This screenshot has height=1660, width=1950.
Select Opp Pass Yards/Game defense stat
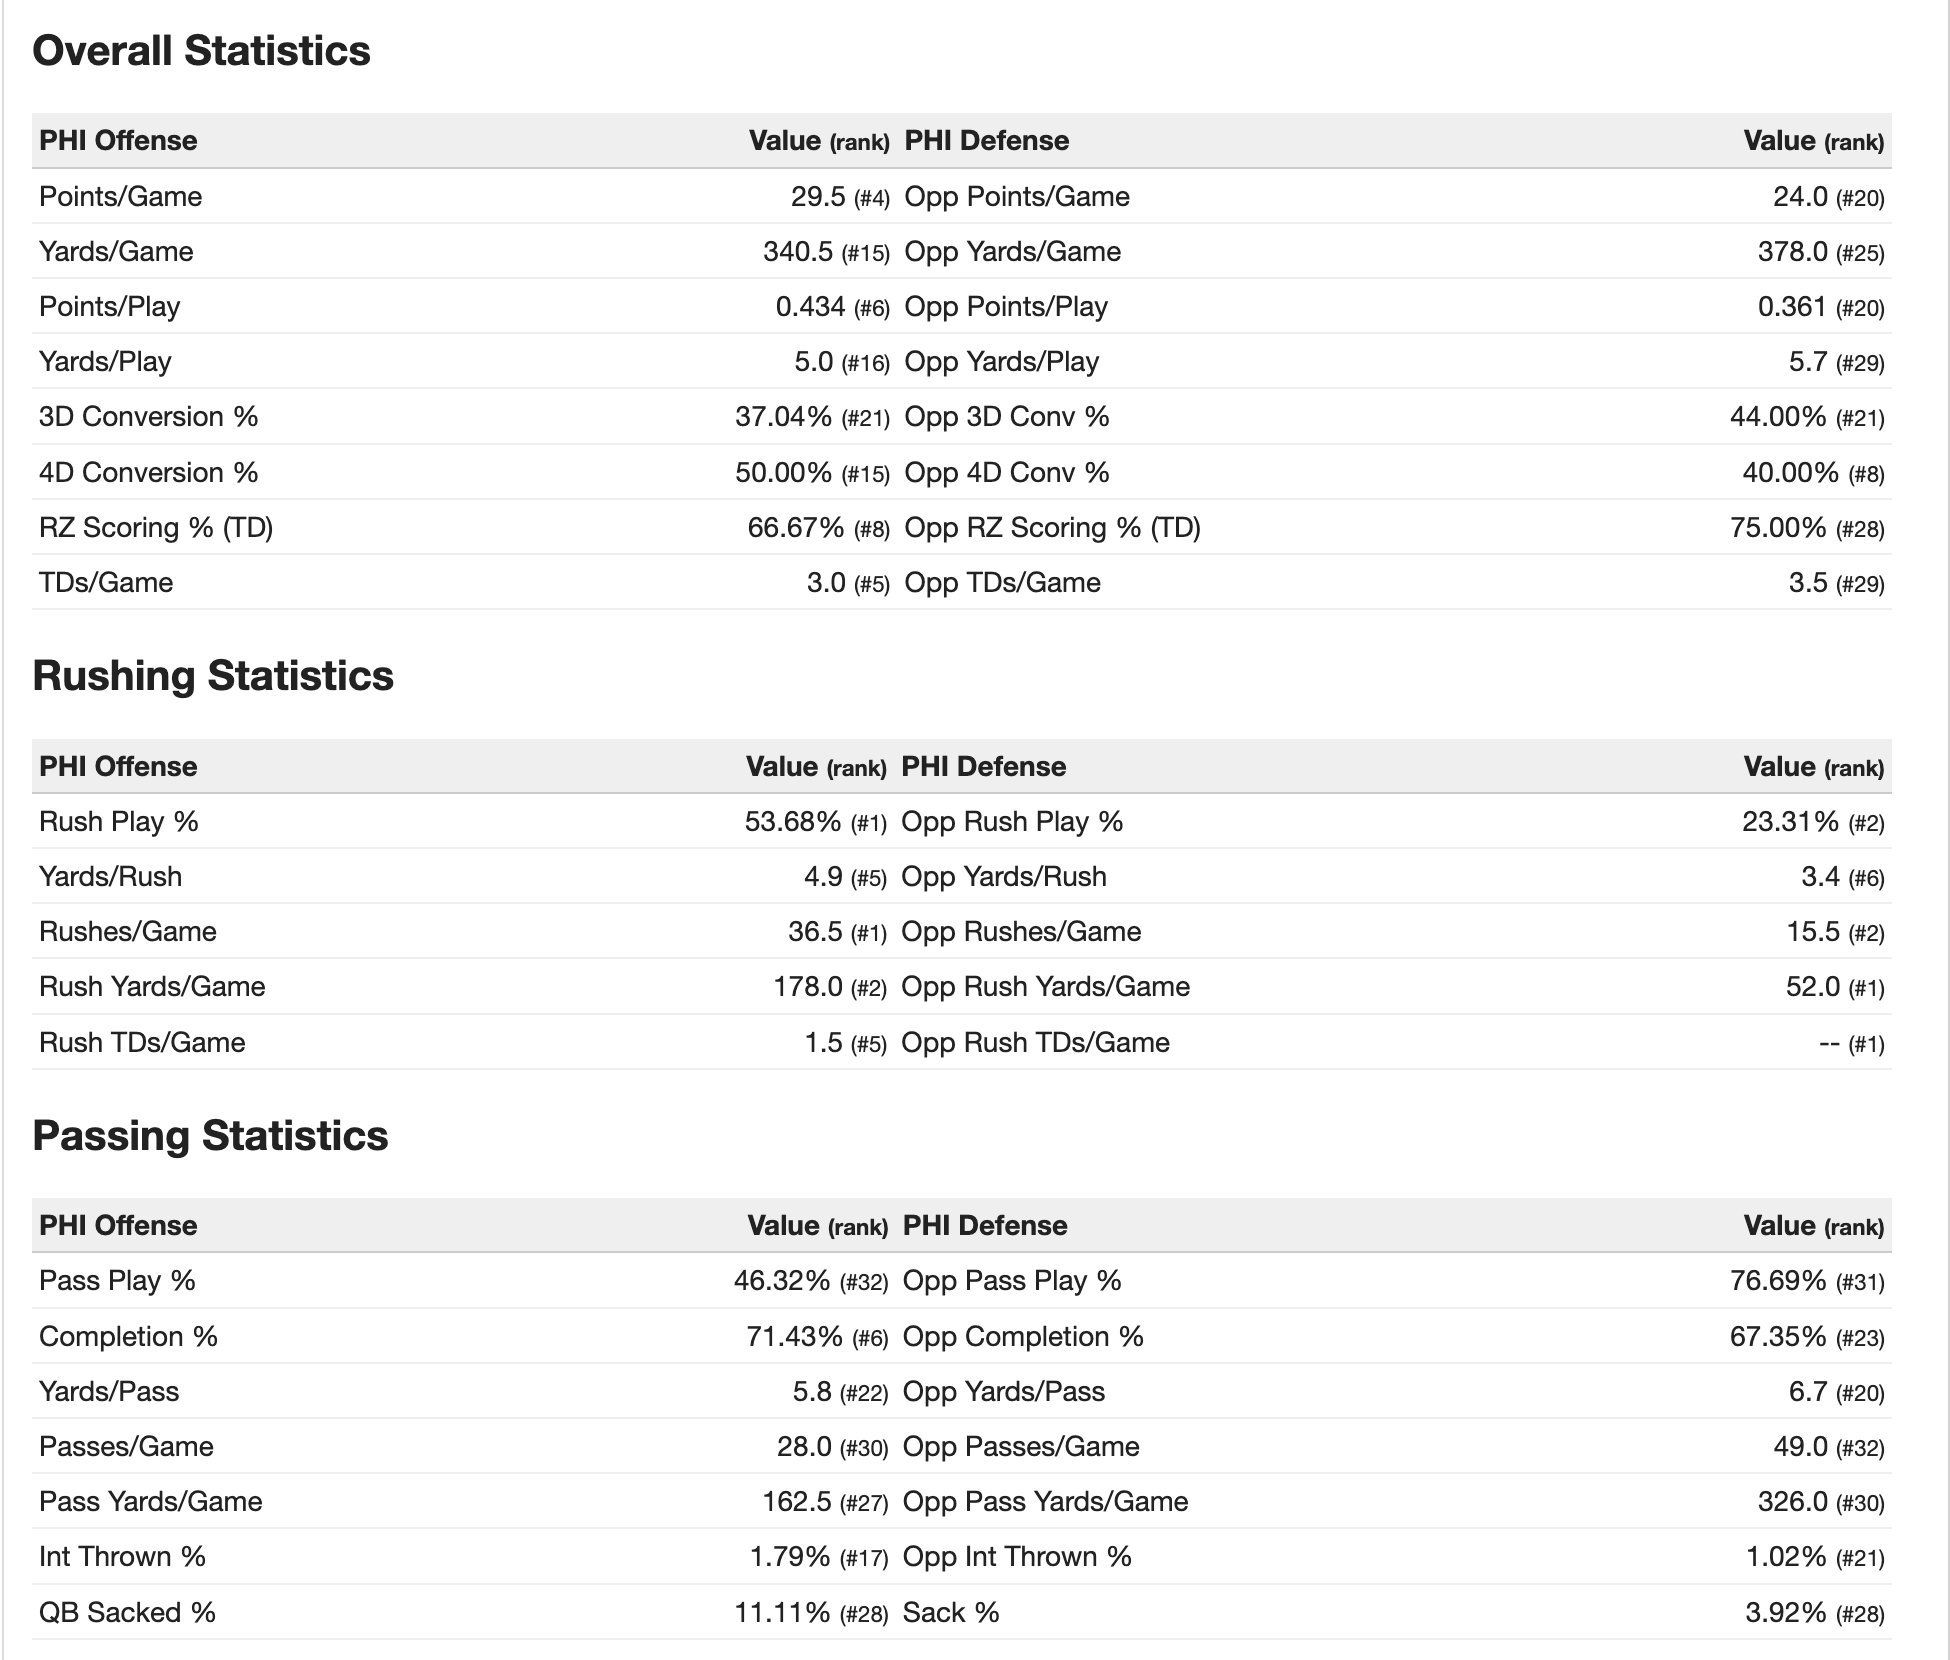click(x=1045, y=1501)
